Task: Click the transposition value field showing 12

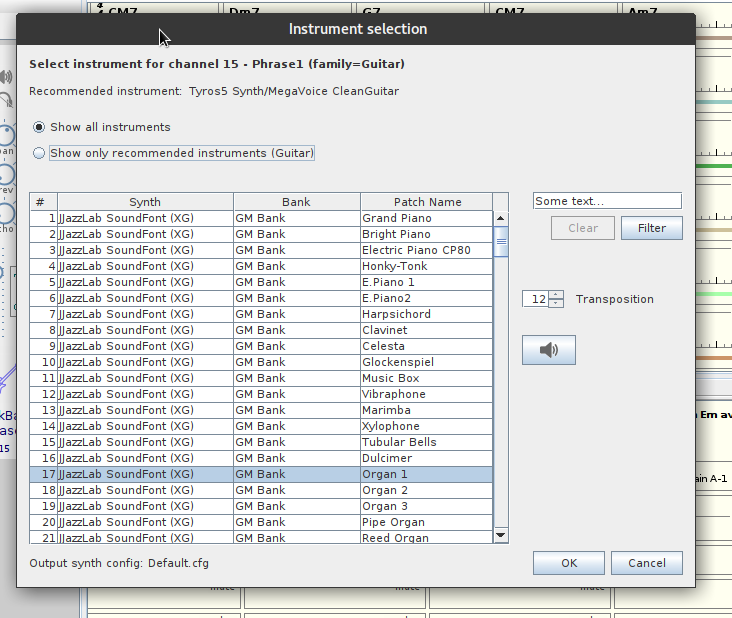Action: 535,299
